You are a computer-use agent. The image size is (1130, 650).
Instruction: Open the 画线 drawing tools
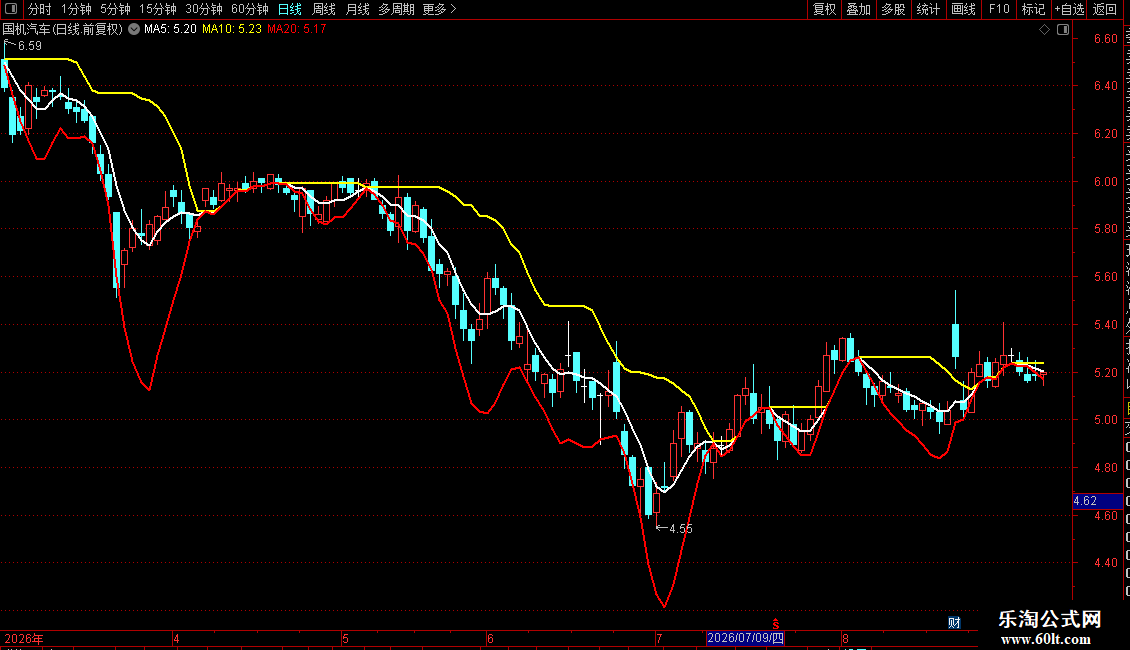963,9
